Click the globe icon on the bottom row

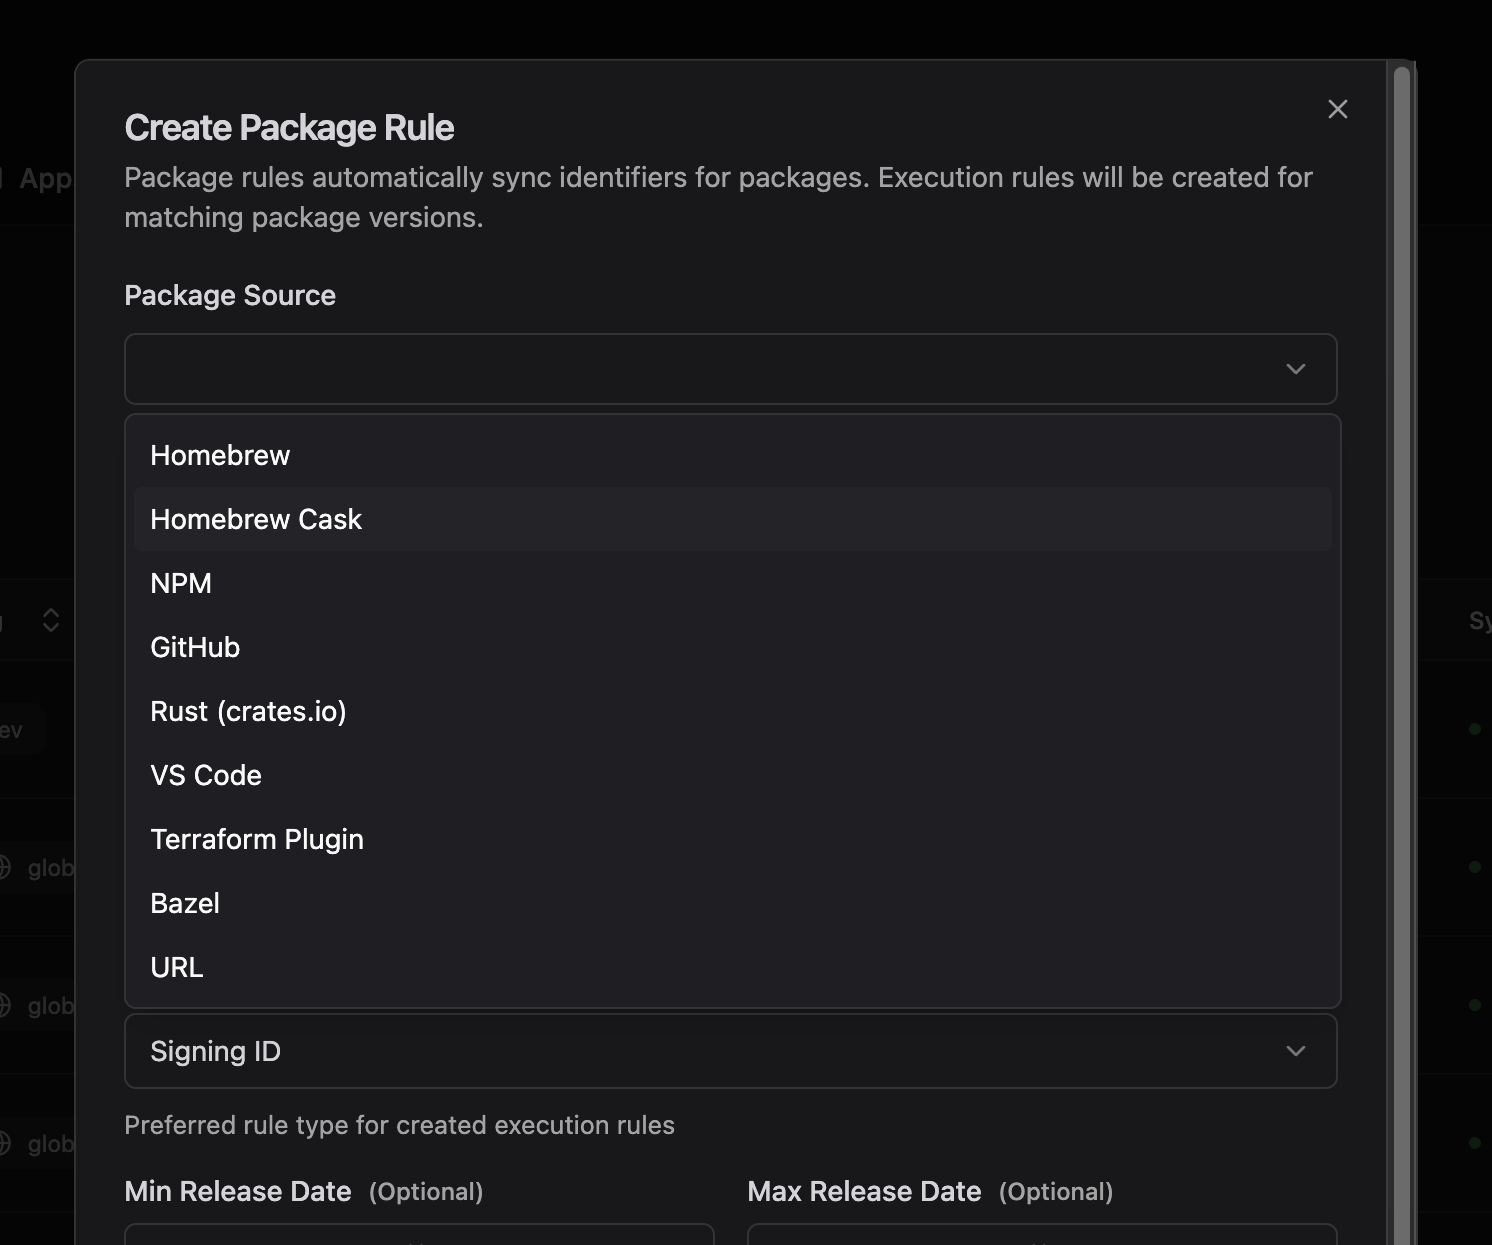click(x=4, y=1143)
